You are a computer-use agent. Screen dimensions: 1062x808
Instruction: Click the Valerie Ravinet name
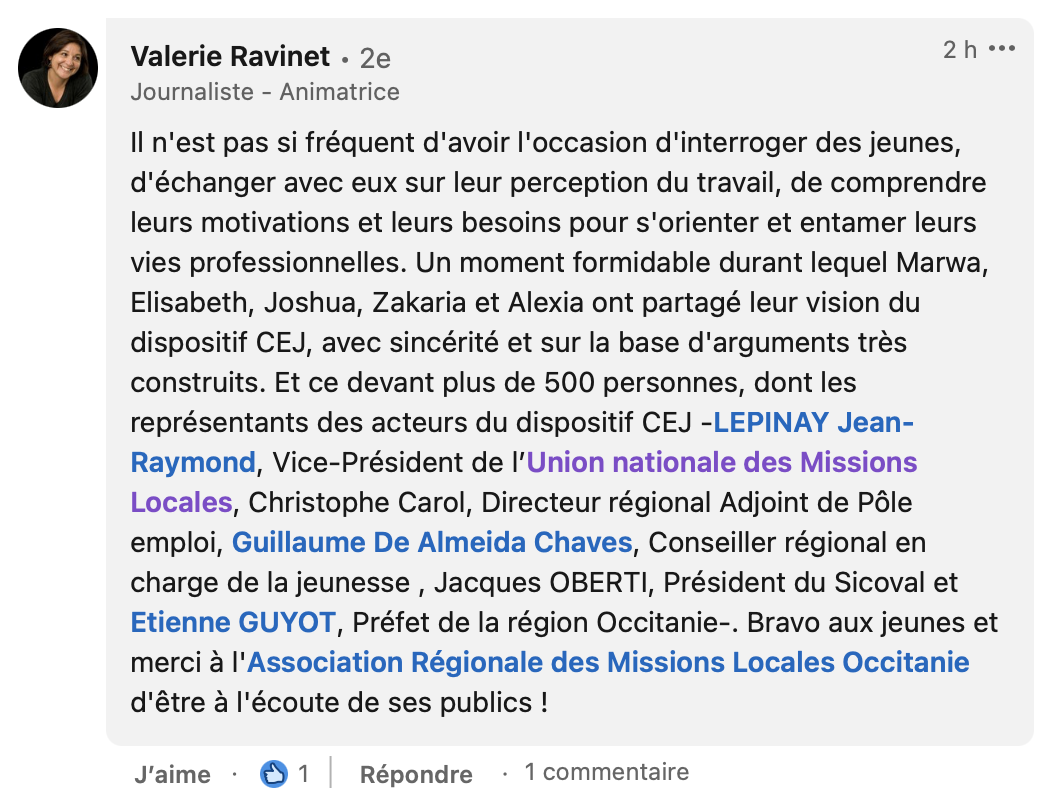click(230, 56)
